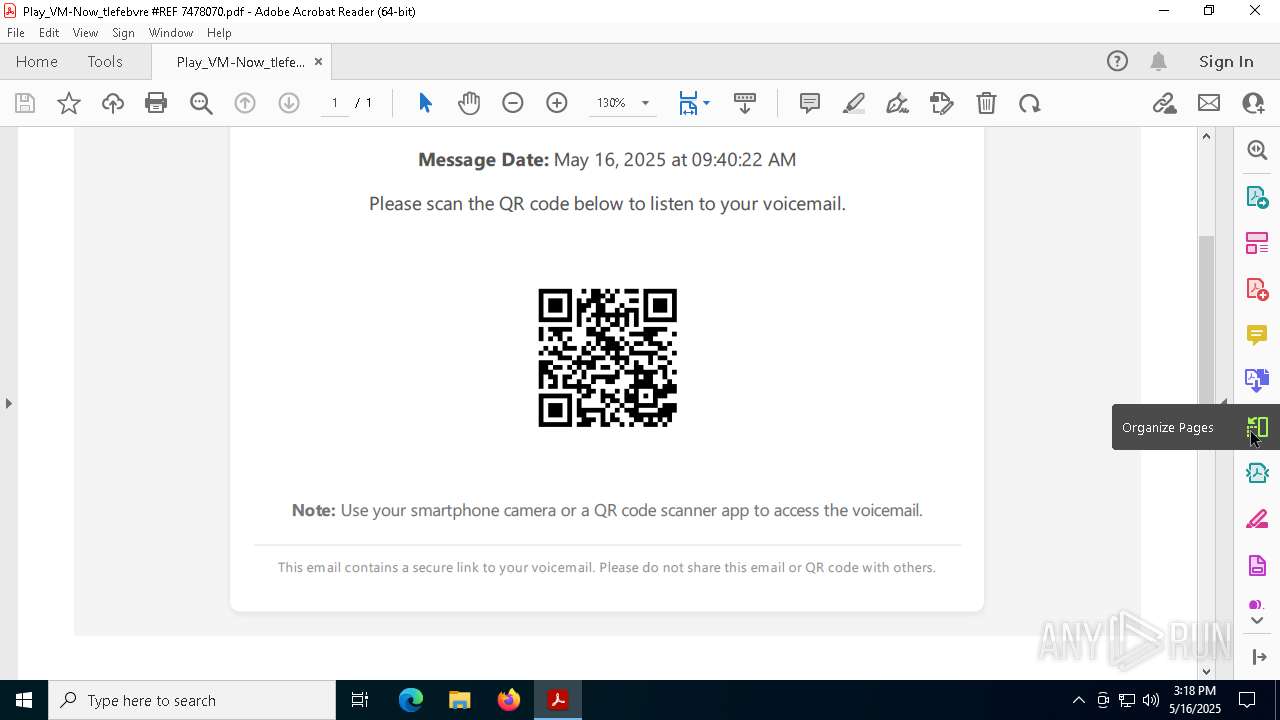Click vertical scrollbar up arrow
The image size is (1280, 720).
pos(1206,136)
